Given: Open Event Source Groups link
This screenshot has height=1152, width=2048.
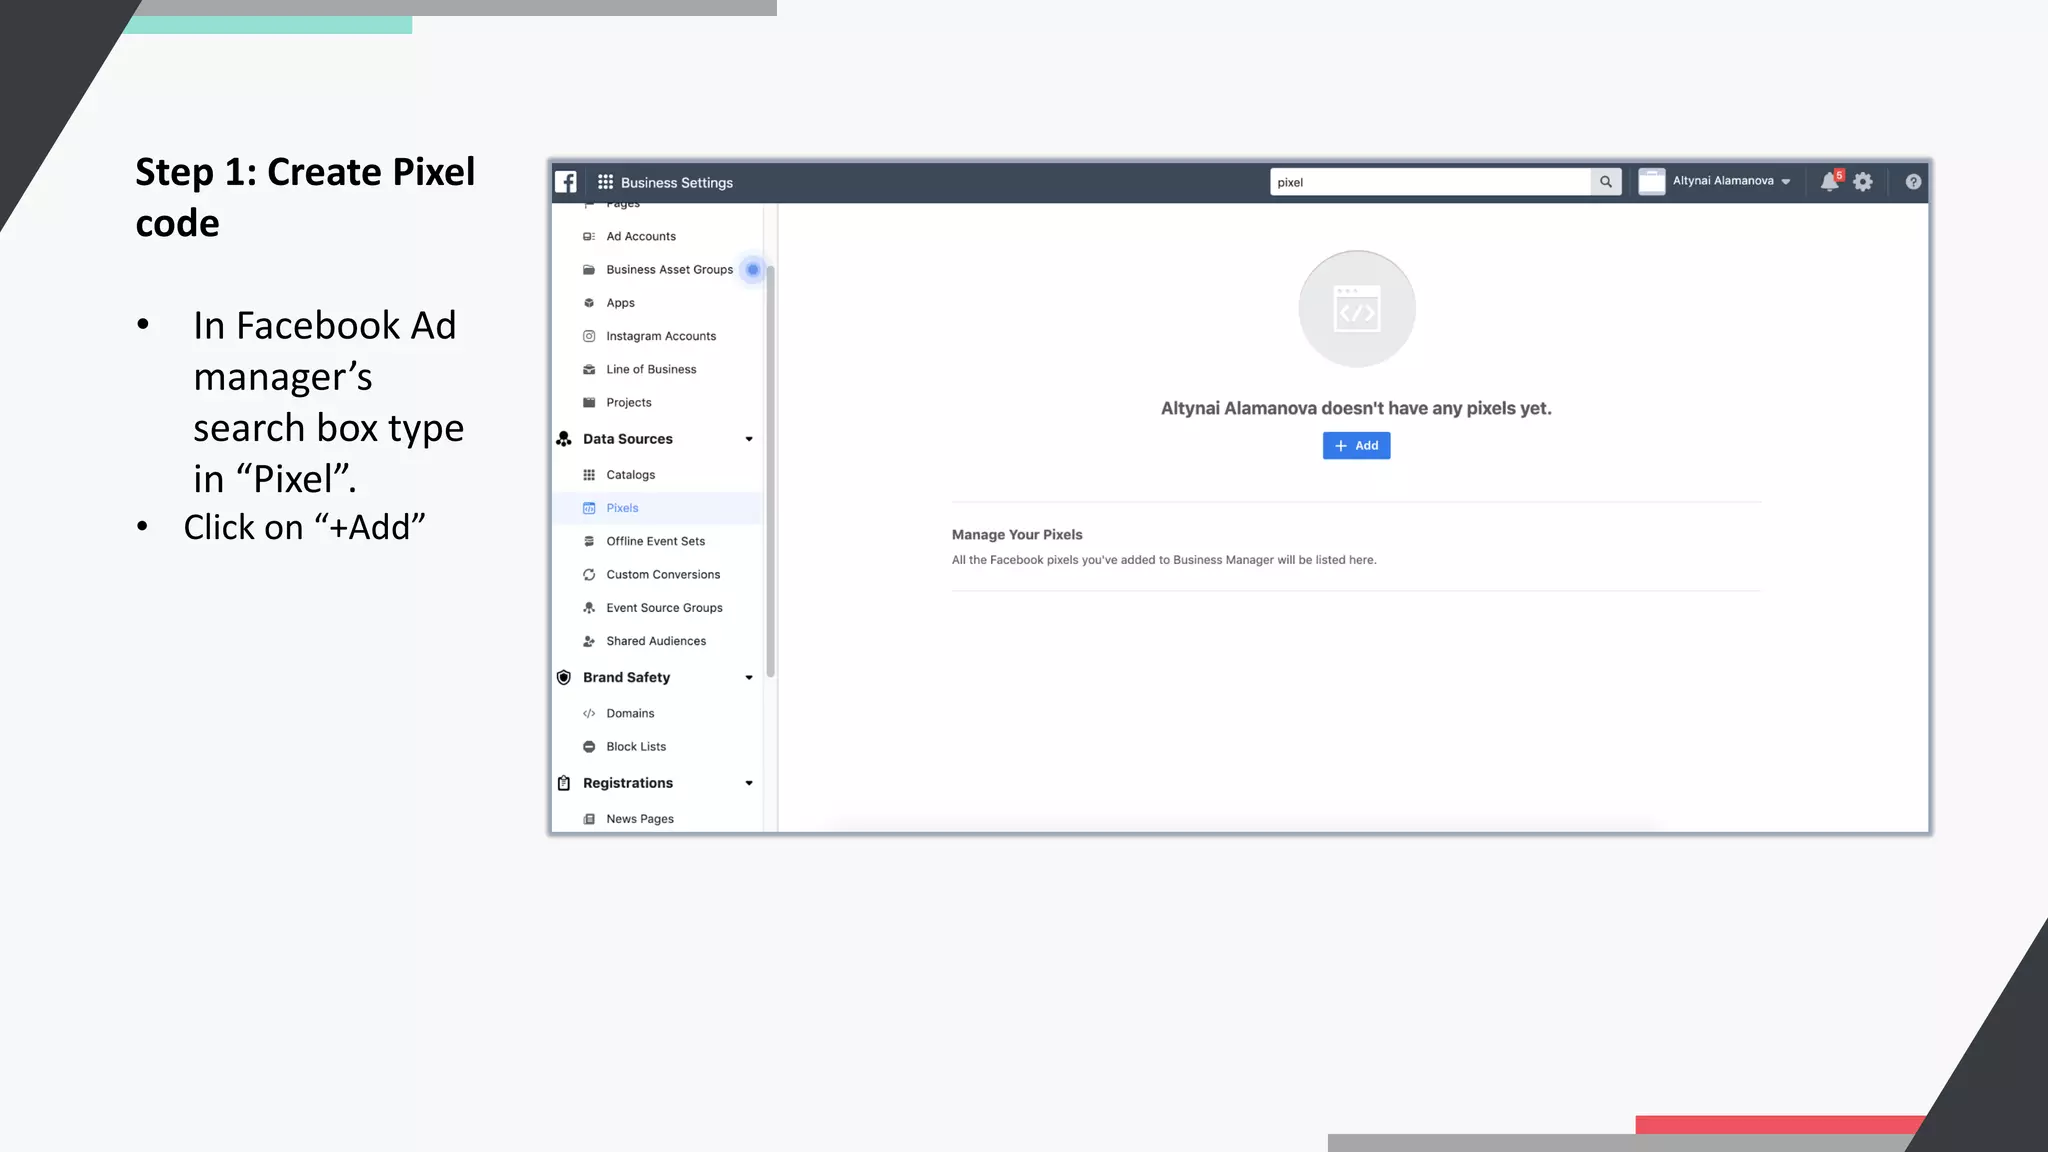Looking at the screenshot, I should pos(664,608).
